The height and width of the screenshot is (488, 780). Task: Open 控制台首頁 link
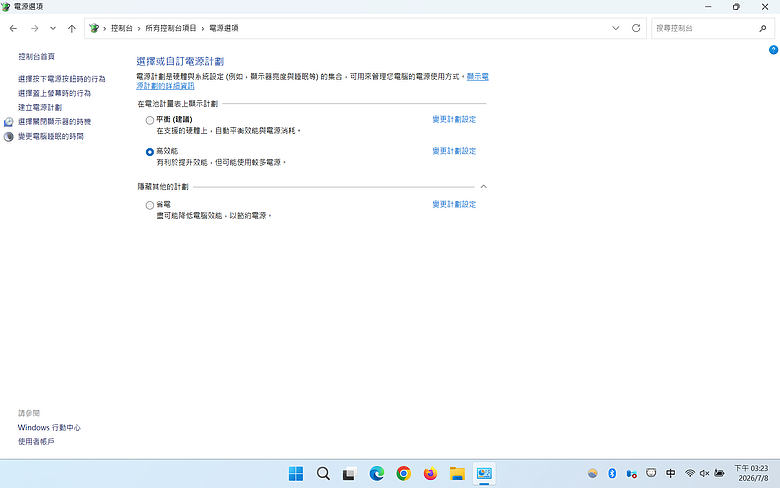pos(36,57)
